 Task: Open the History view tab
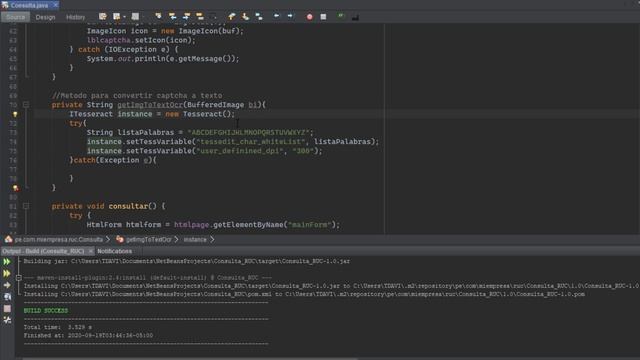tap(76, 17)
